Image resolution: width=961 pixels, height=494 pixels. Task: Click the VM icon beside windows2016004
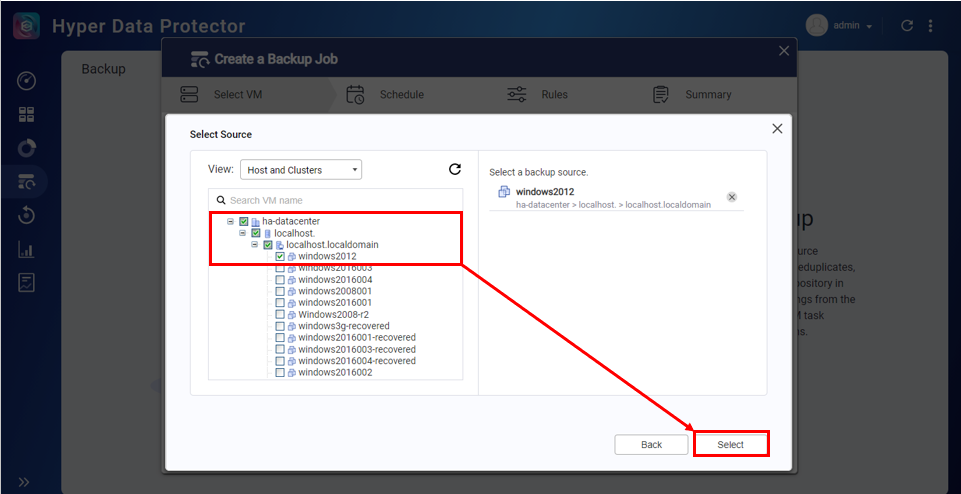(292, 279)
